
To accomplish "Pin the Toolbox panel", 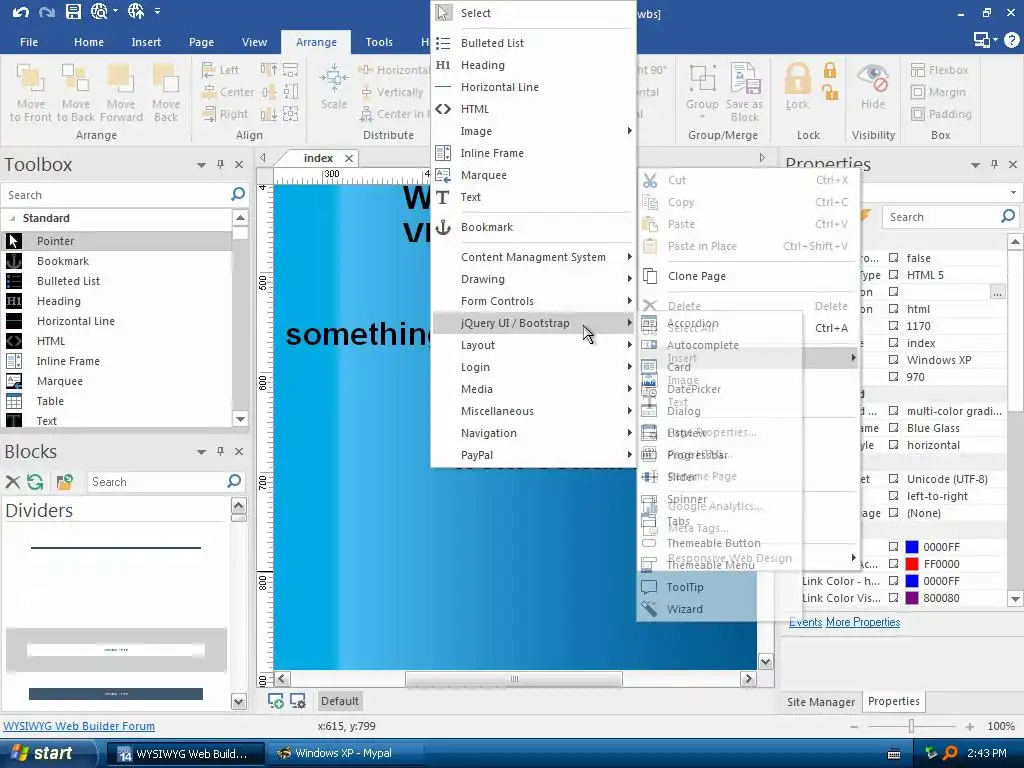I will click(x=220, y=165).
